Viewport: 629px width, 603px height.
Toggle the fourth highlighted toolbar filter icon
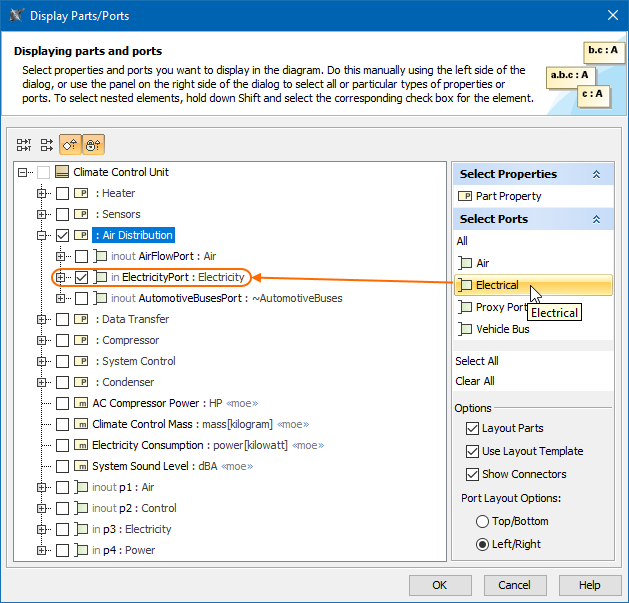pos(93,145)
